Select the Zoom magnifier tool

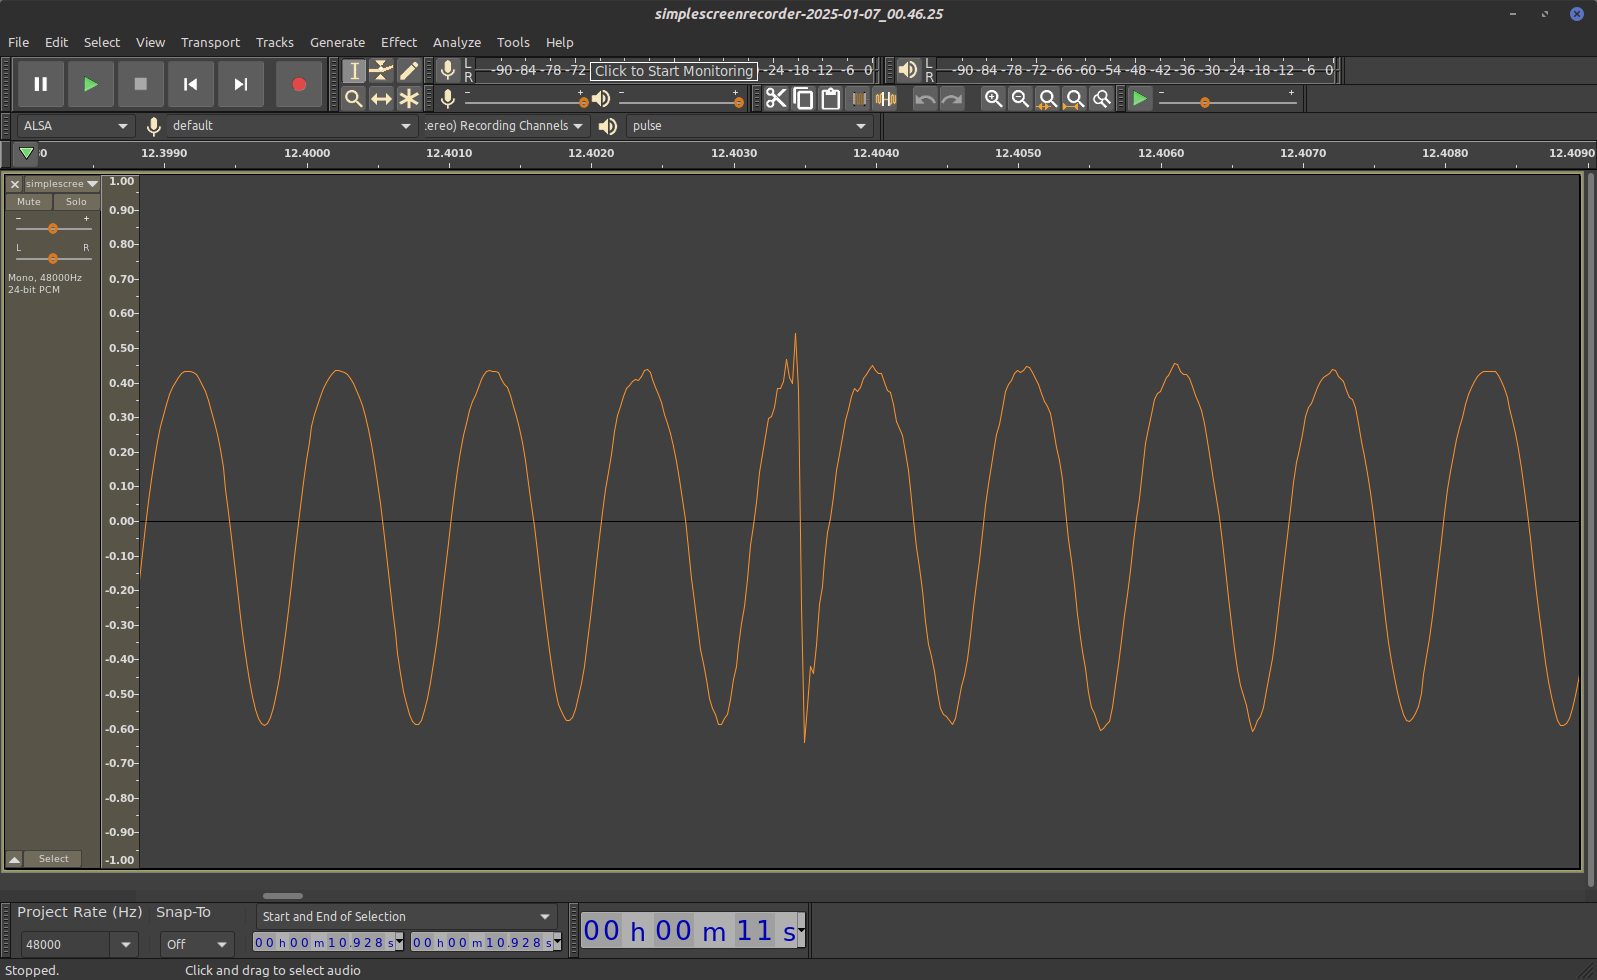click(354, 98)
